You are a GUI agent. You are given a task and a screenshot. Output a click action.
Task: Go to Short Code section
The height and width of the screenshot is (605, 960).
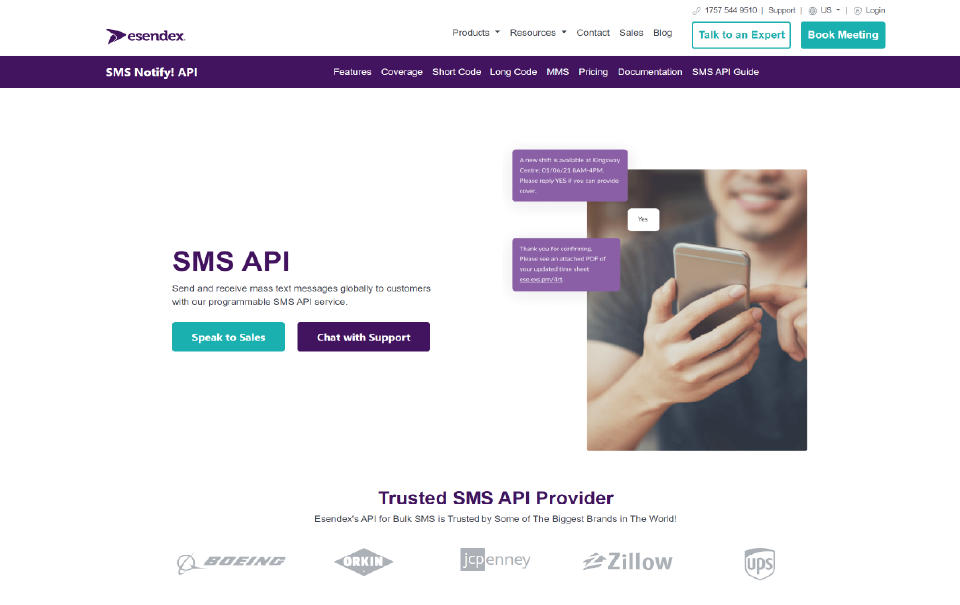coord(457,72)
